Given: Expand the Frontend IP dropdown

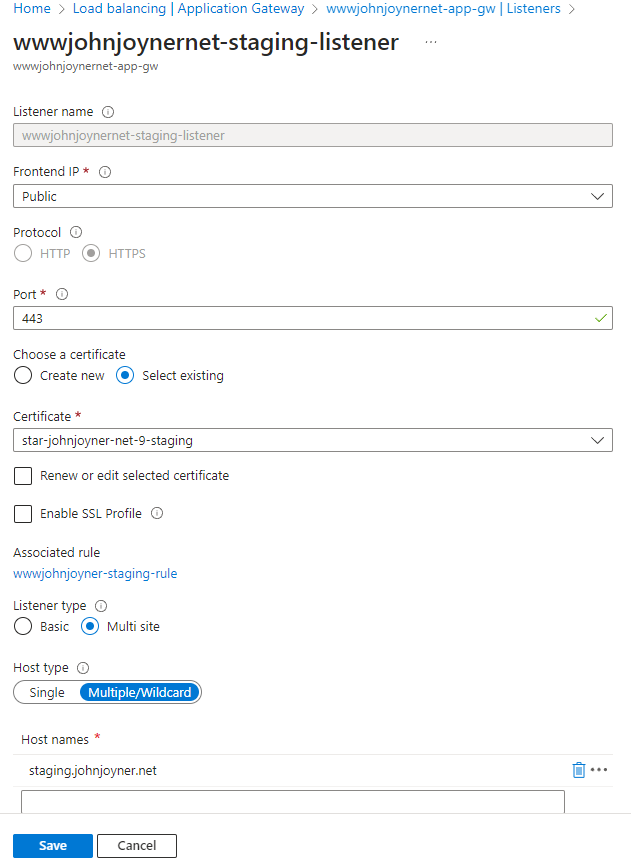Looking at the screenshot, I should [312, 197].
